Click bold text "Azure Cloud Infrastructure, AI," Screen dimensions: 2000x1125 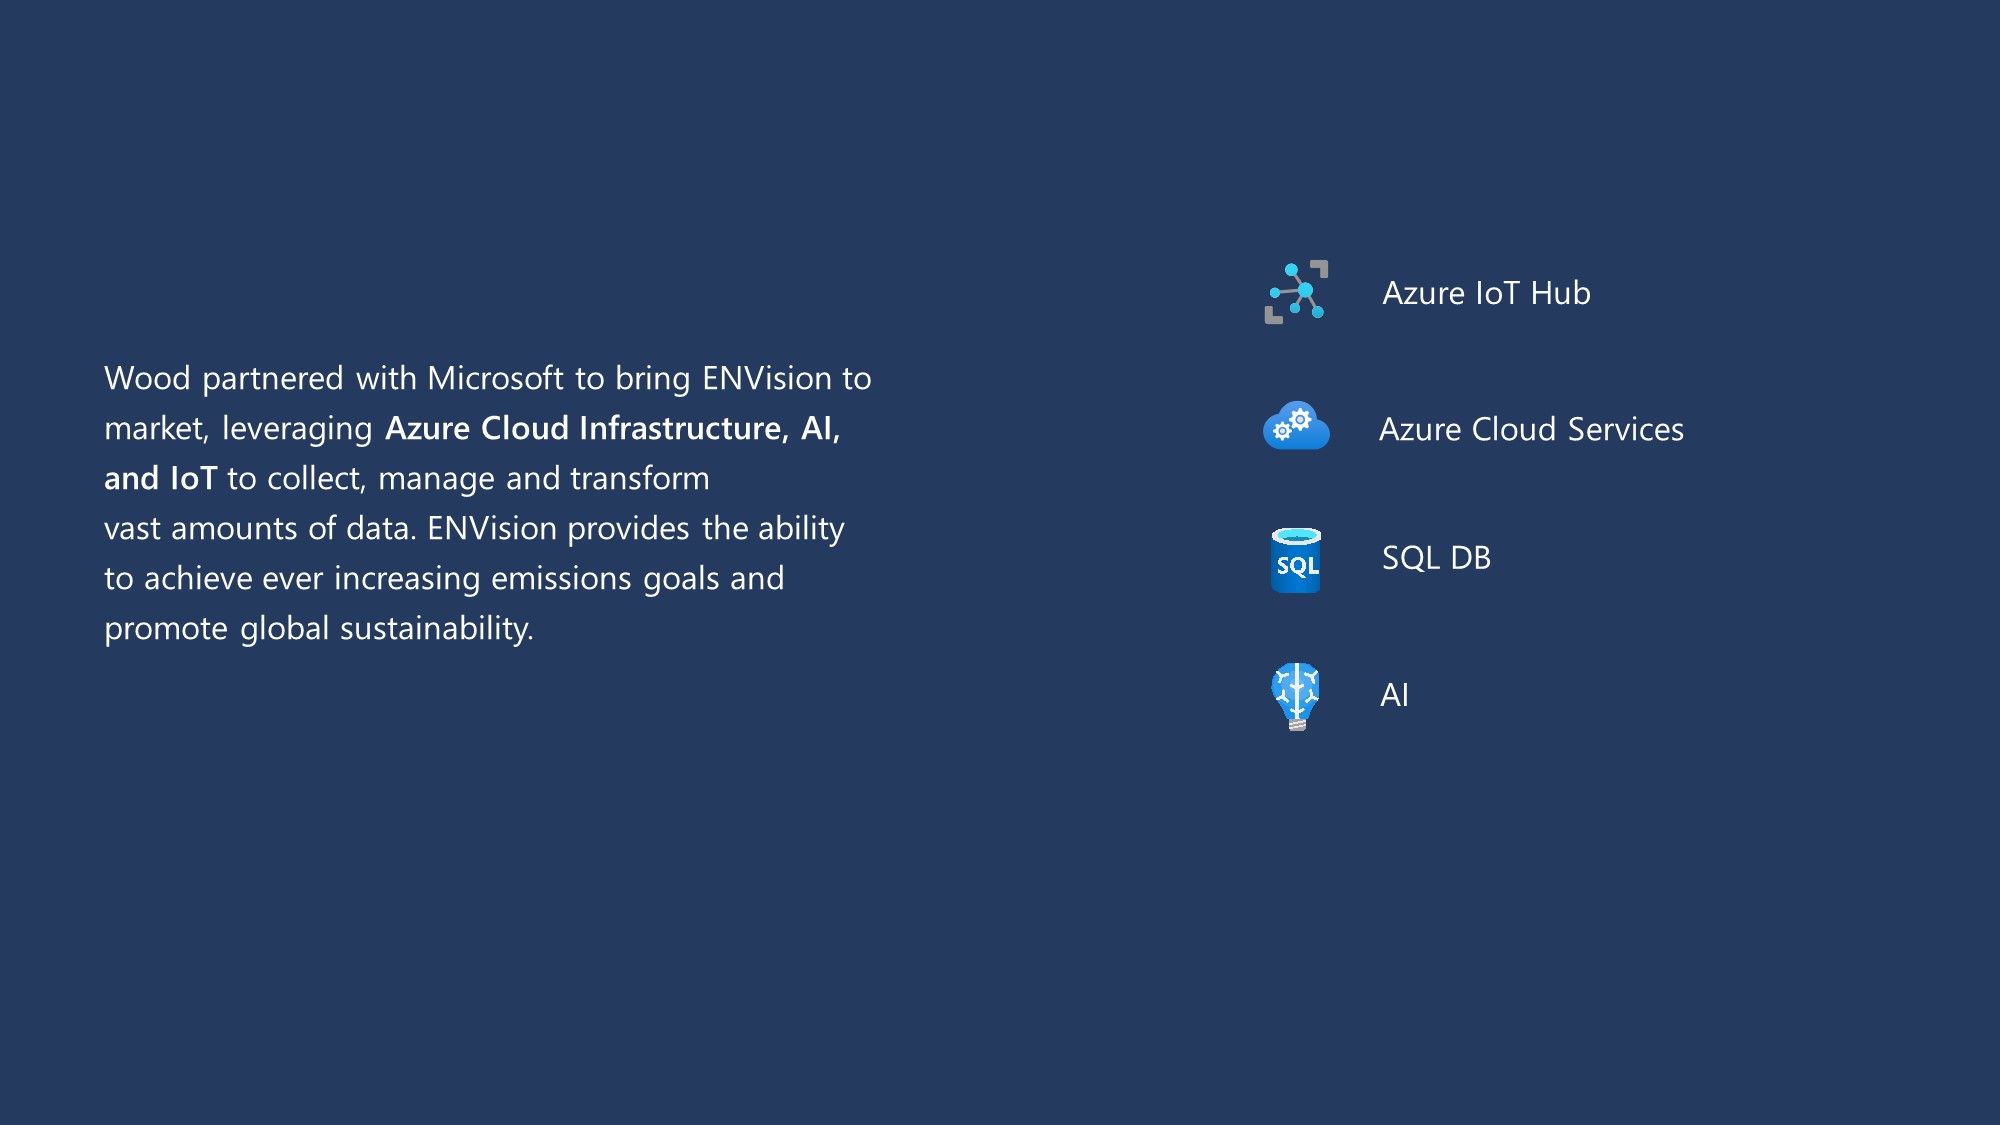pyautogui.click(x=612, y=428)
